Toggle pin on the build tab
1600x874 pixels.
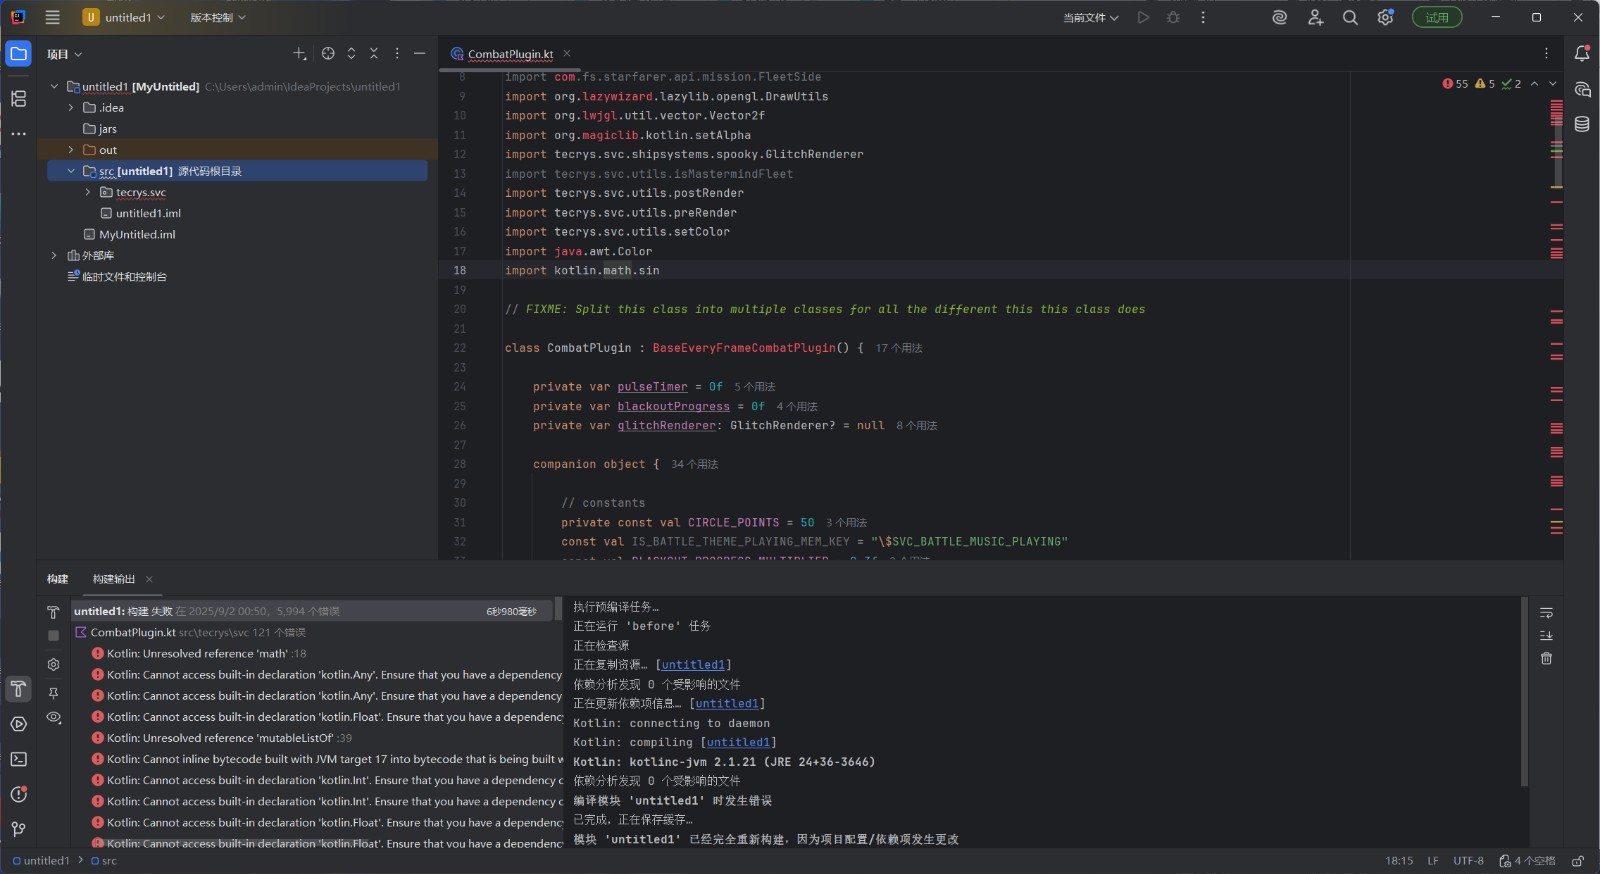54,692
